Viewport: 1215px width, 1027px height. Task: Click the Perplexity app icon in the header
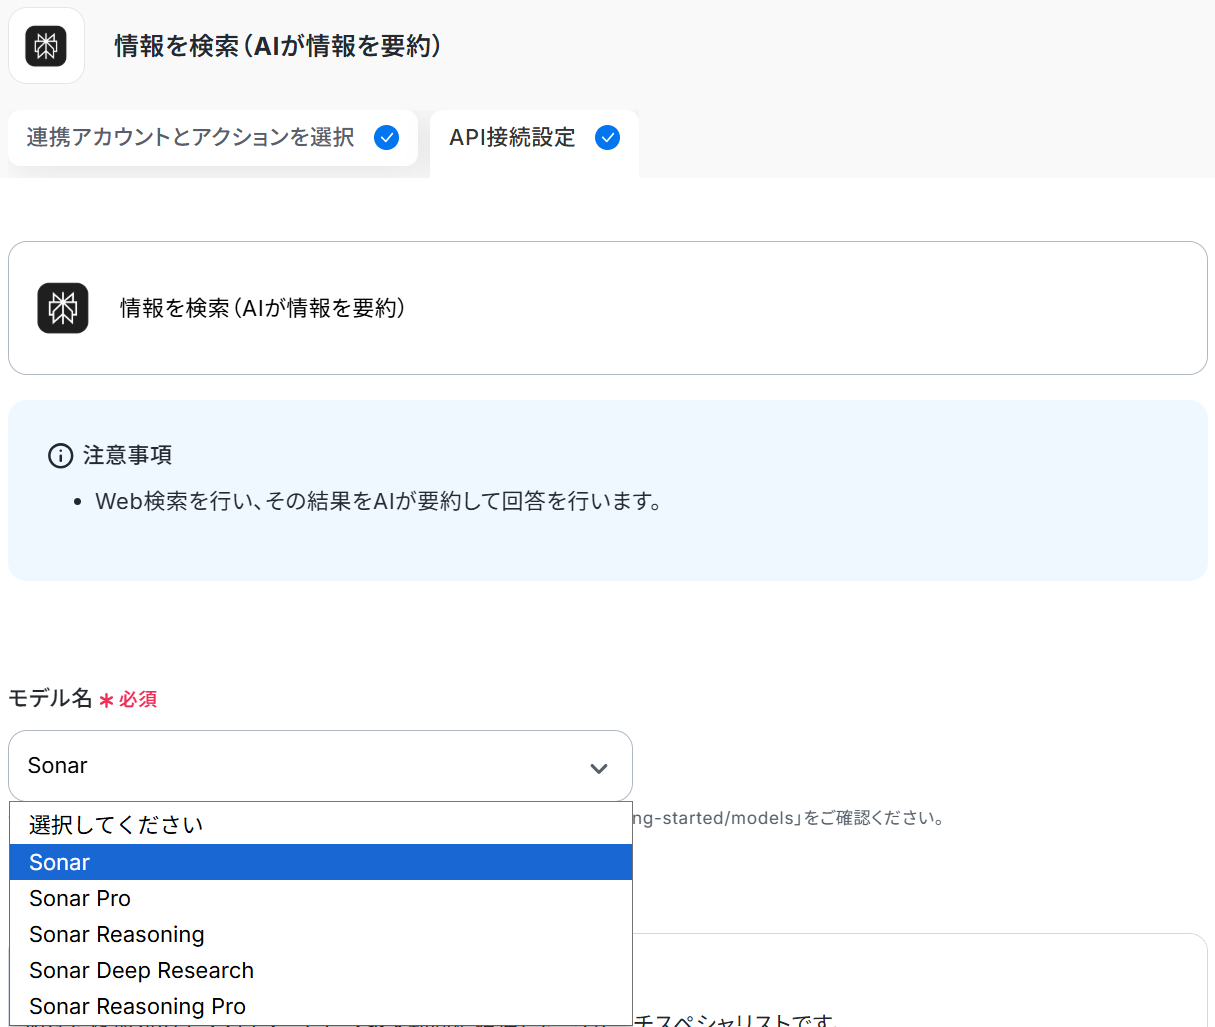tap(46, 46)
